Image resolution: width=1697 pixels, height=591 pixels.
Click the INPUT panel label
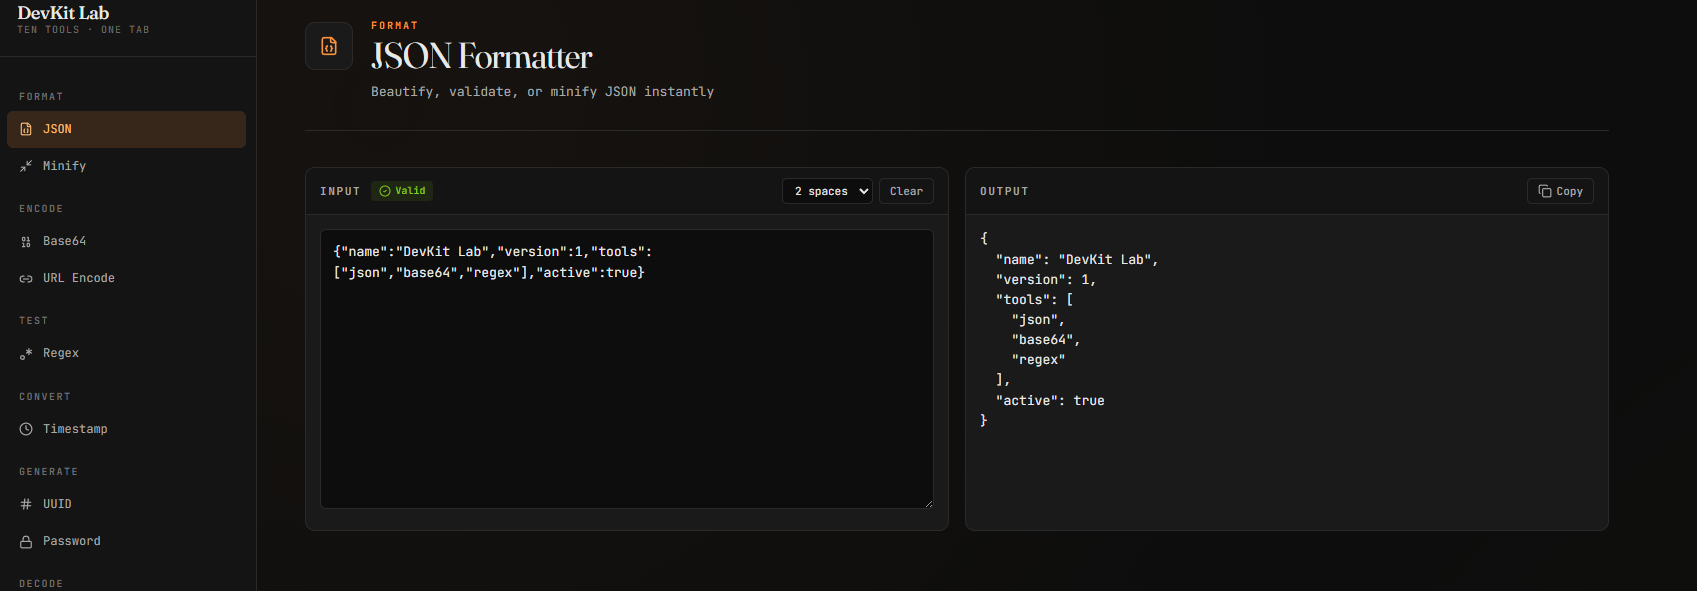point(340,191)
